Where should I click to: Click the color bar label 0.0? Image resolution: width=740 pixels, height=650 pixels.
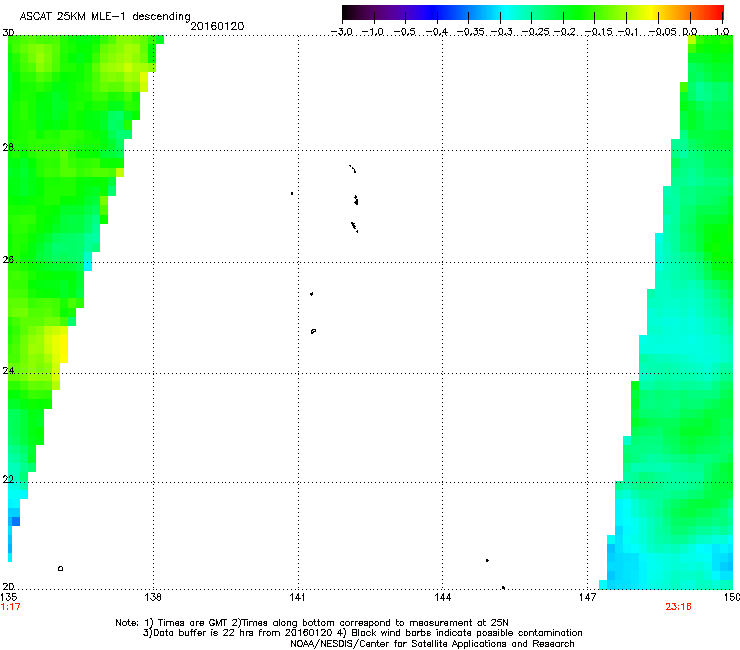click(x=690, y=32)
